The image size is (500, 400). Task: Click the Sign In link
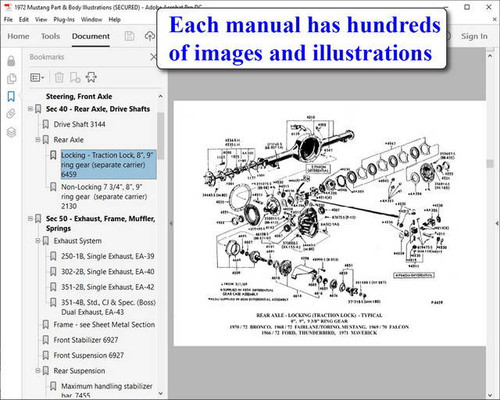[474, 36]
